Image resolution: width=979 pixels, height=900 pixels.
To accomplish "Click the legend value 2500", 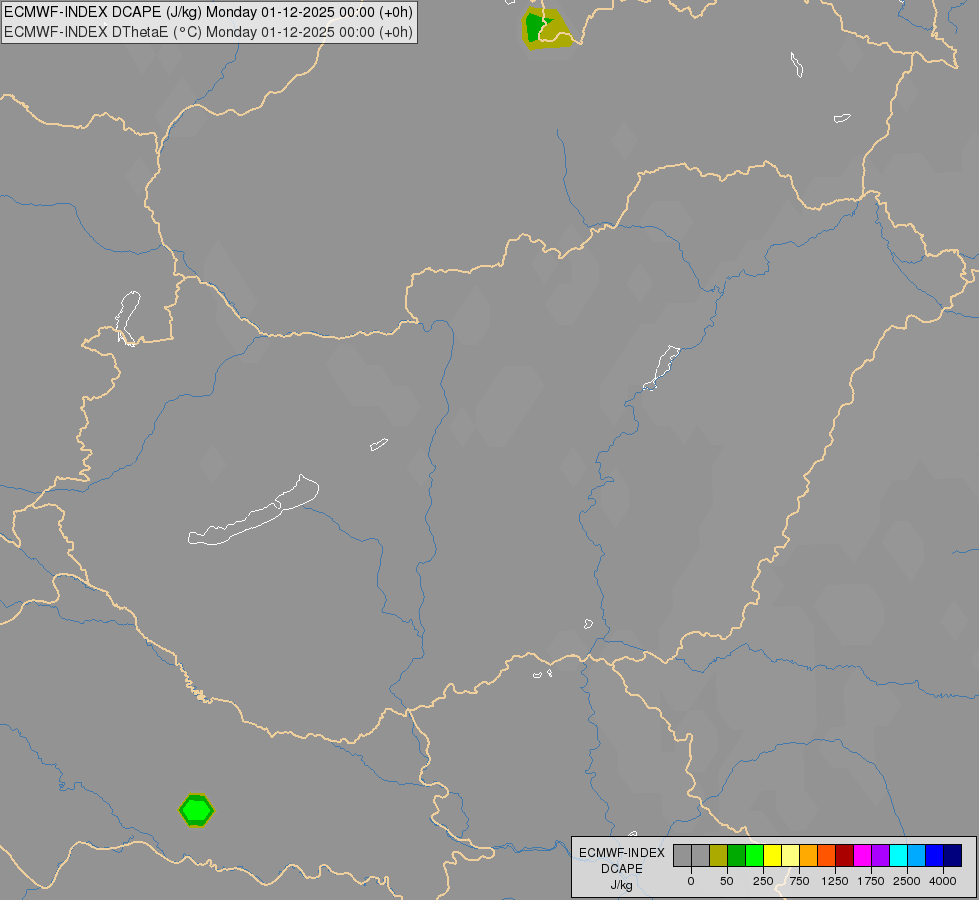I will click(907, 881).
